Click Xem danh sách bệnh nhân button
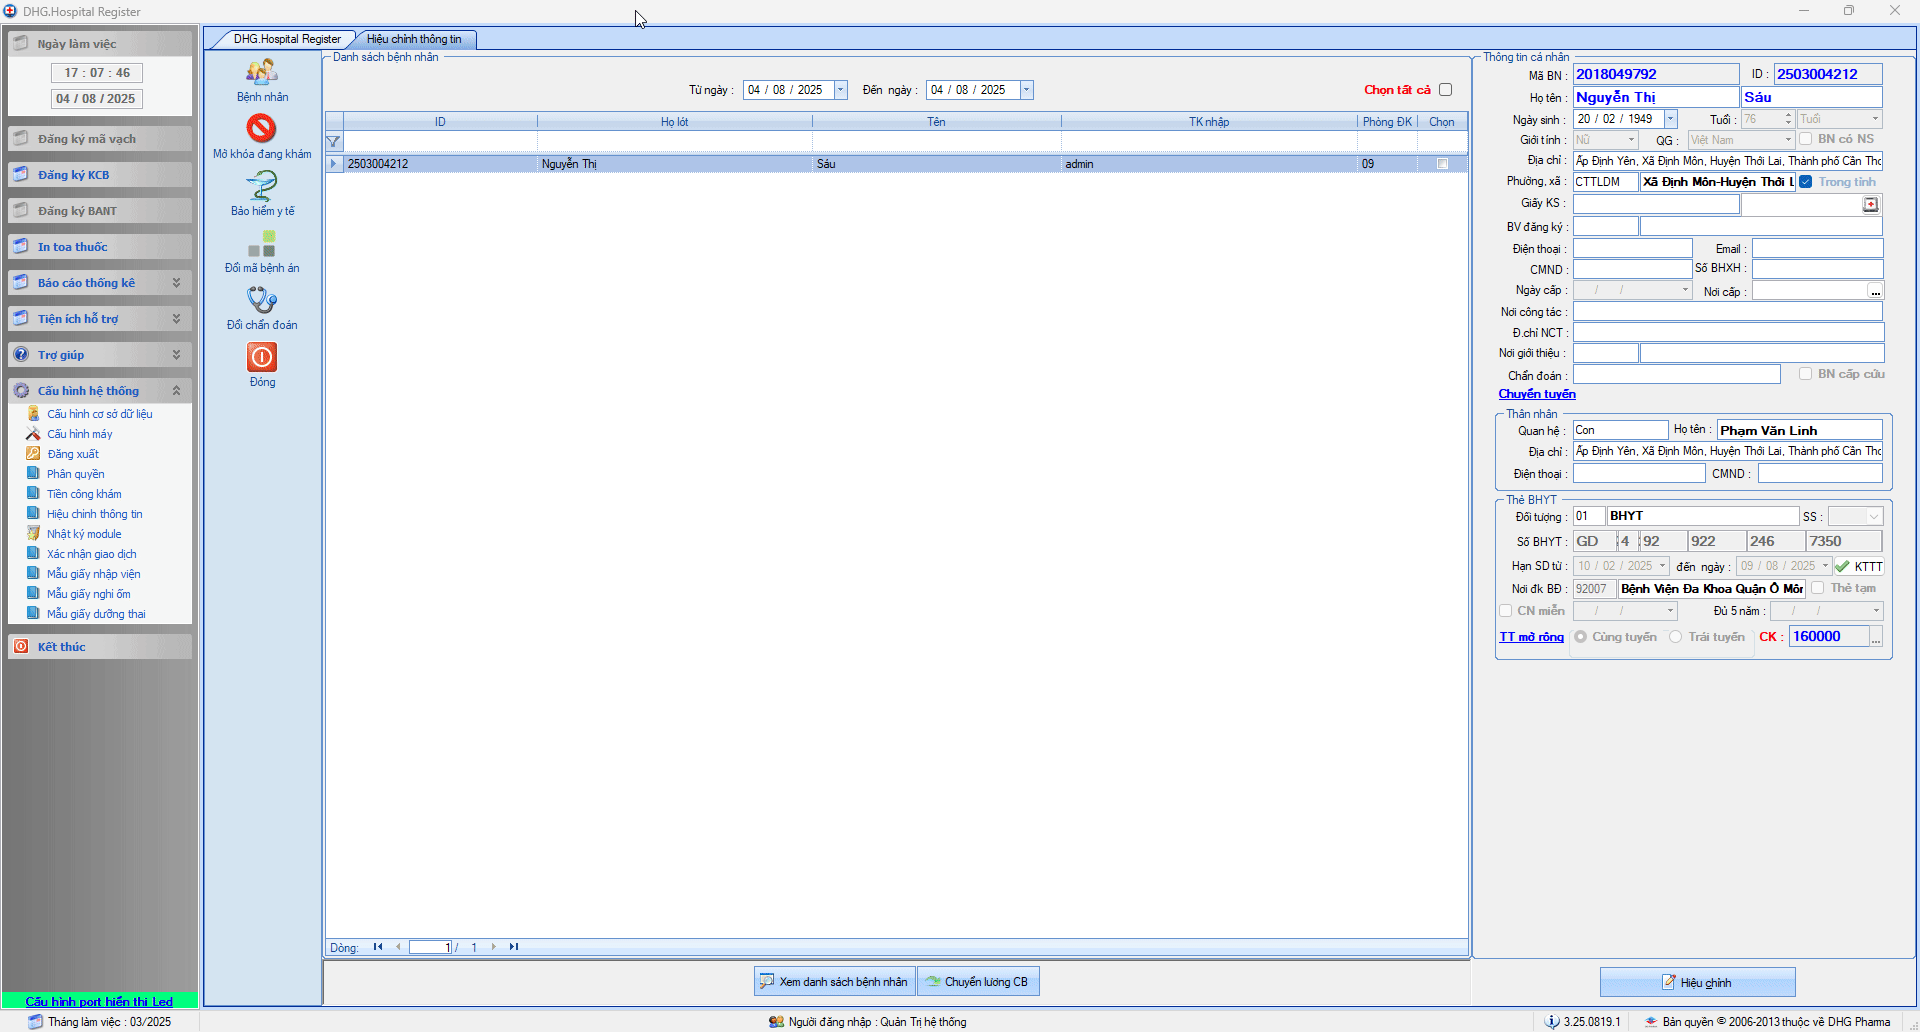The height and width of the screenshot is (1032, 1920). [835, 982]
